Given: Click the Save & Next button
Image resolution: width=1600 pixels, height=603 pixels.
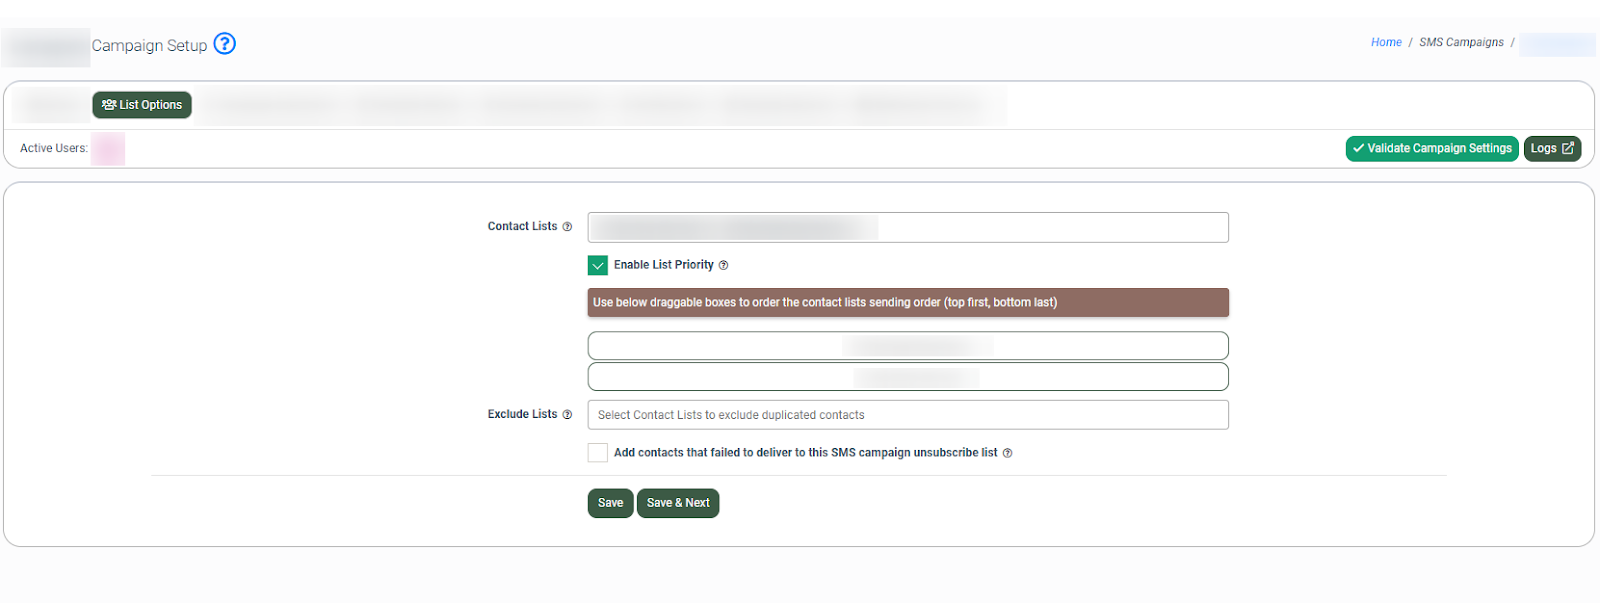Looking at the screenshot, I should pos(678,503).
